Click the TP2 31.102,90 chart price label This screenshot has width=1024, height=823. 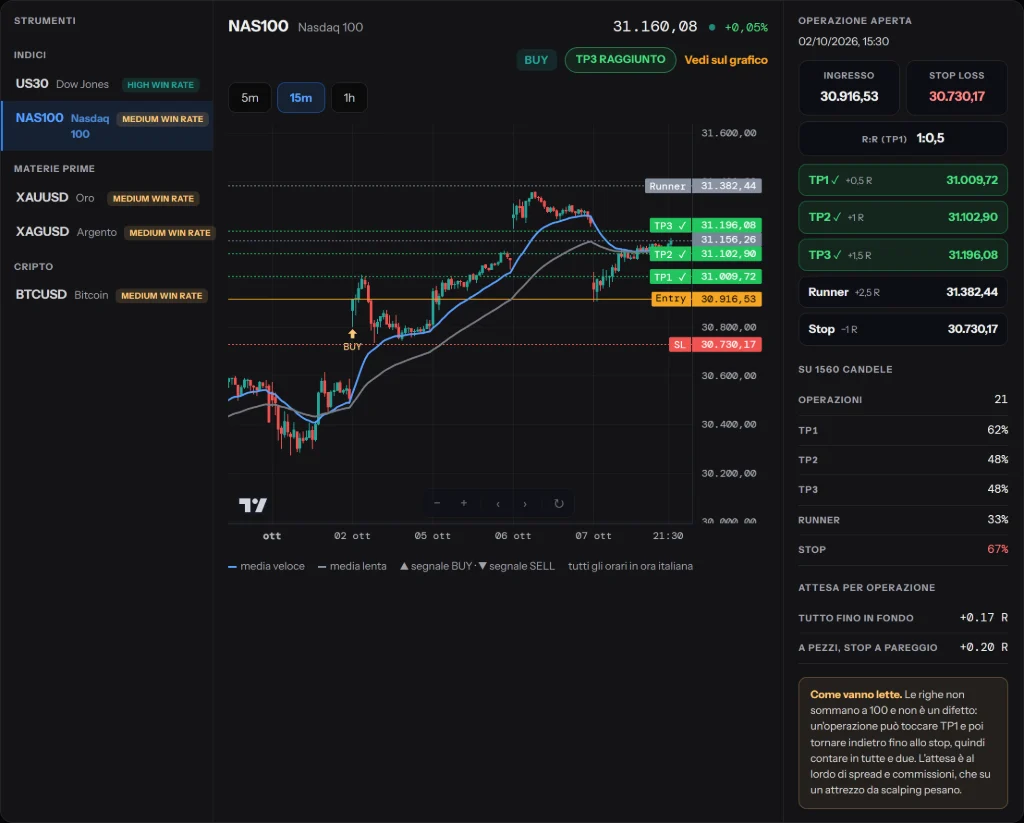click(x=706, y=254)
